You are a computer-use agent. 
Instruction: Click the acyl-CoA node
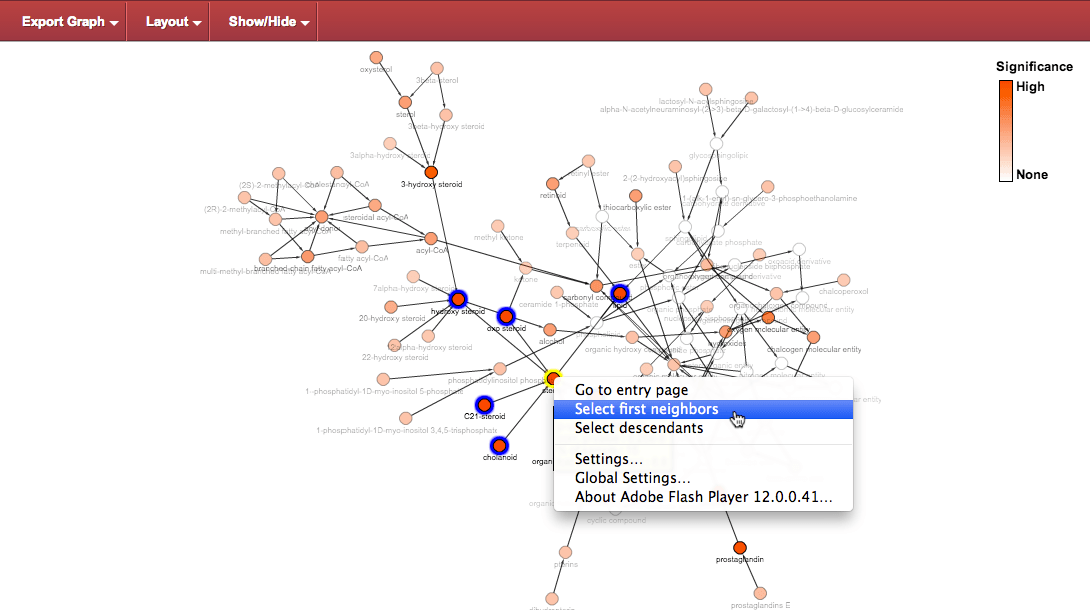[x=432, y=239]
